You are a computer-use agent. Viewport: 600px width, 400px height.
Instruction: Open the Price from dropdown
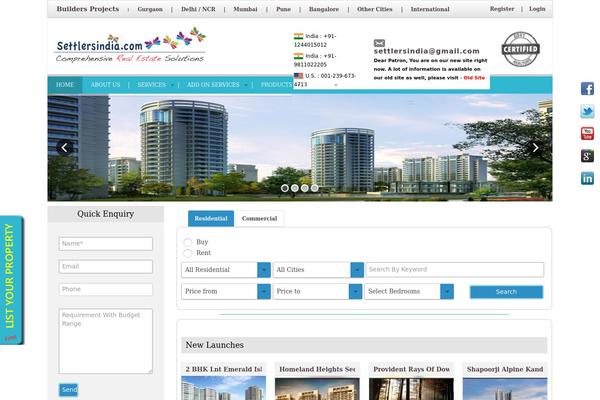[226, 292]
